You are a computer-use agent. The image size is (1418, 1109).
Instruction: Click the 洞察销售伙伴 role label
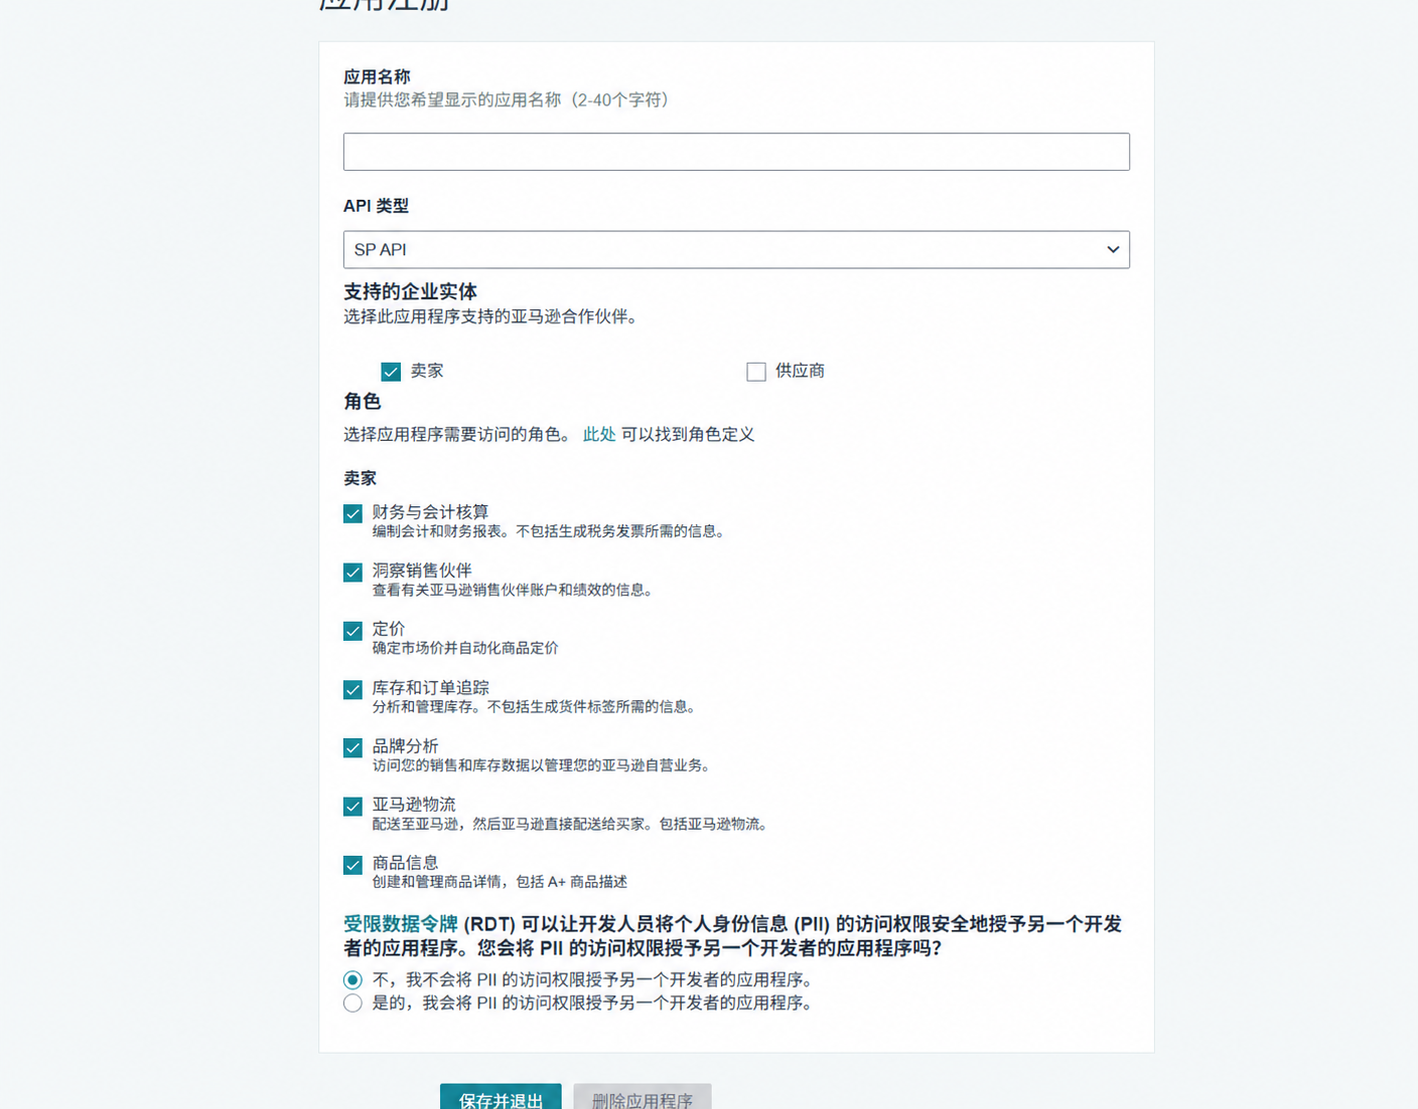point(422,570)
